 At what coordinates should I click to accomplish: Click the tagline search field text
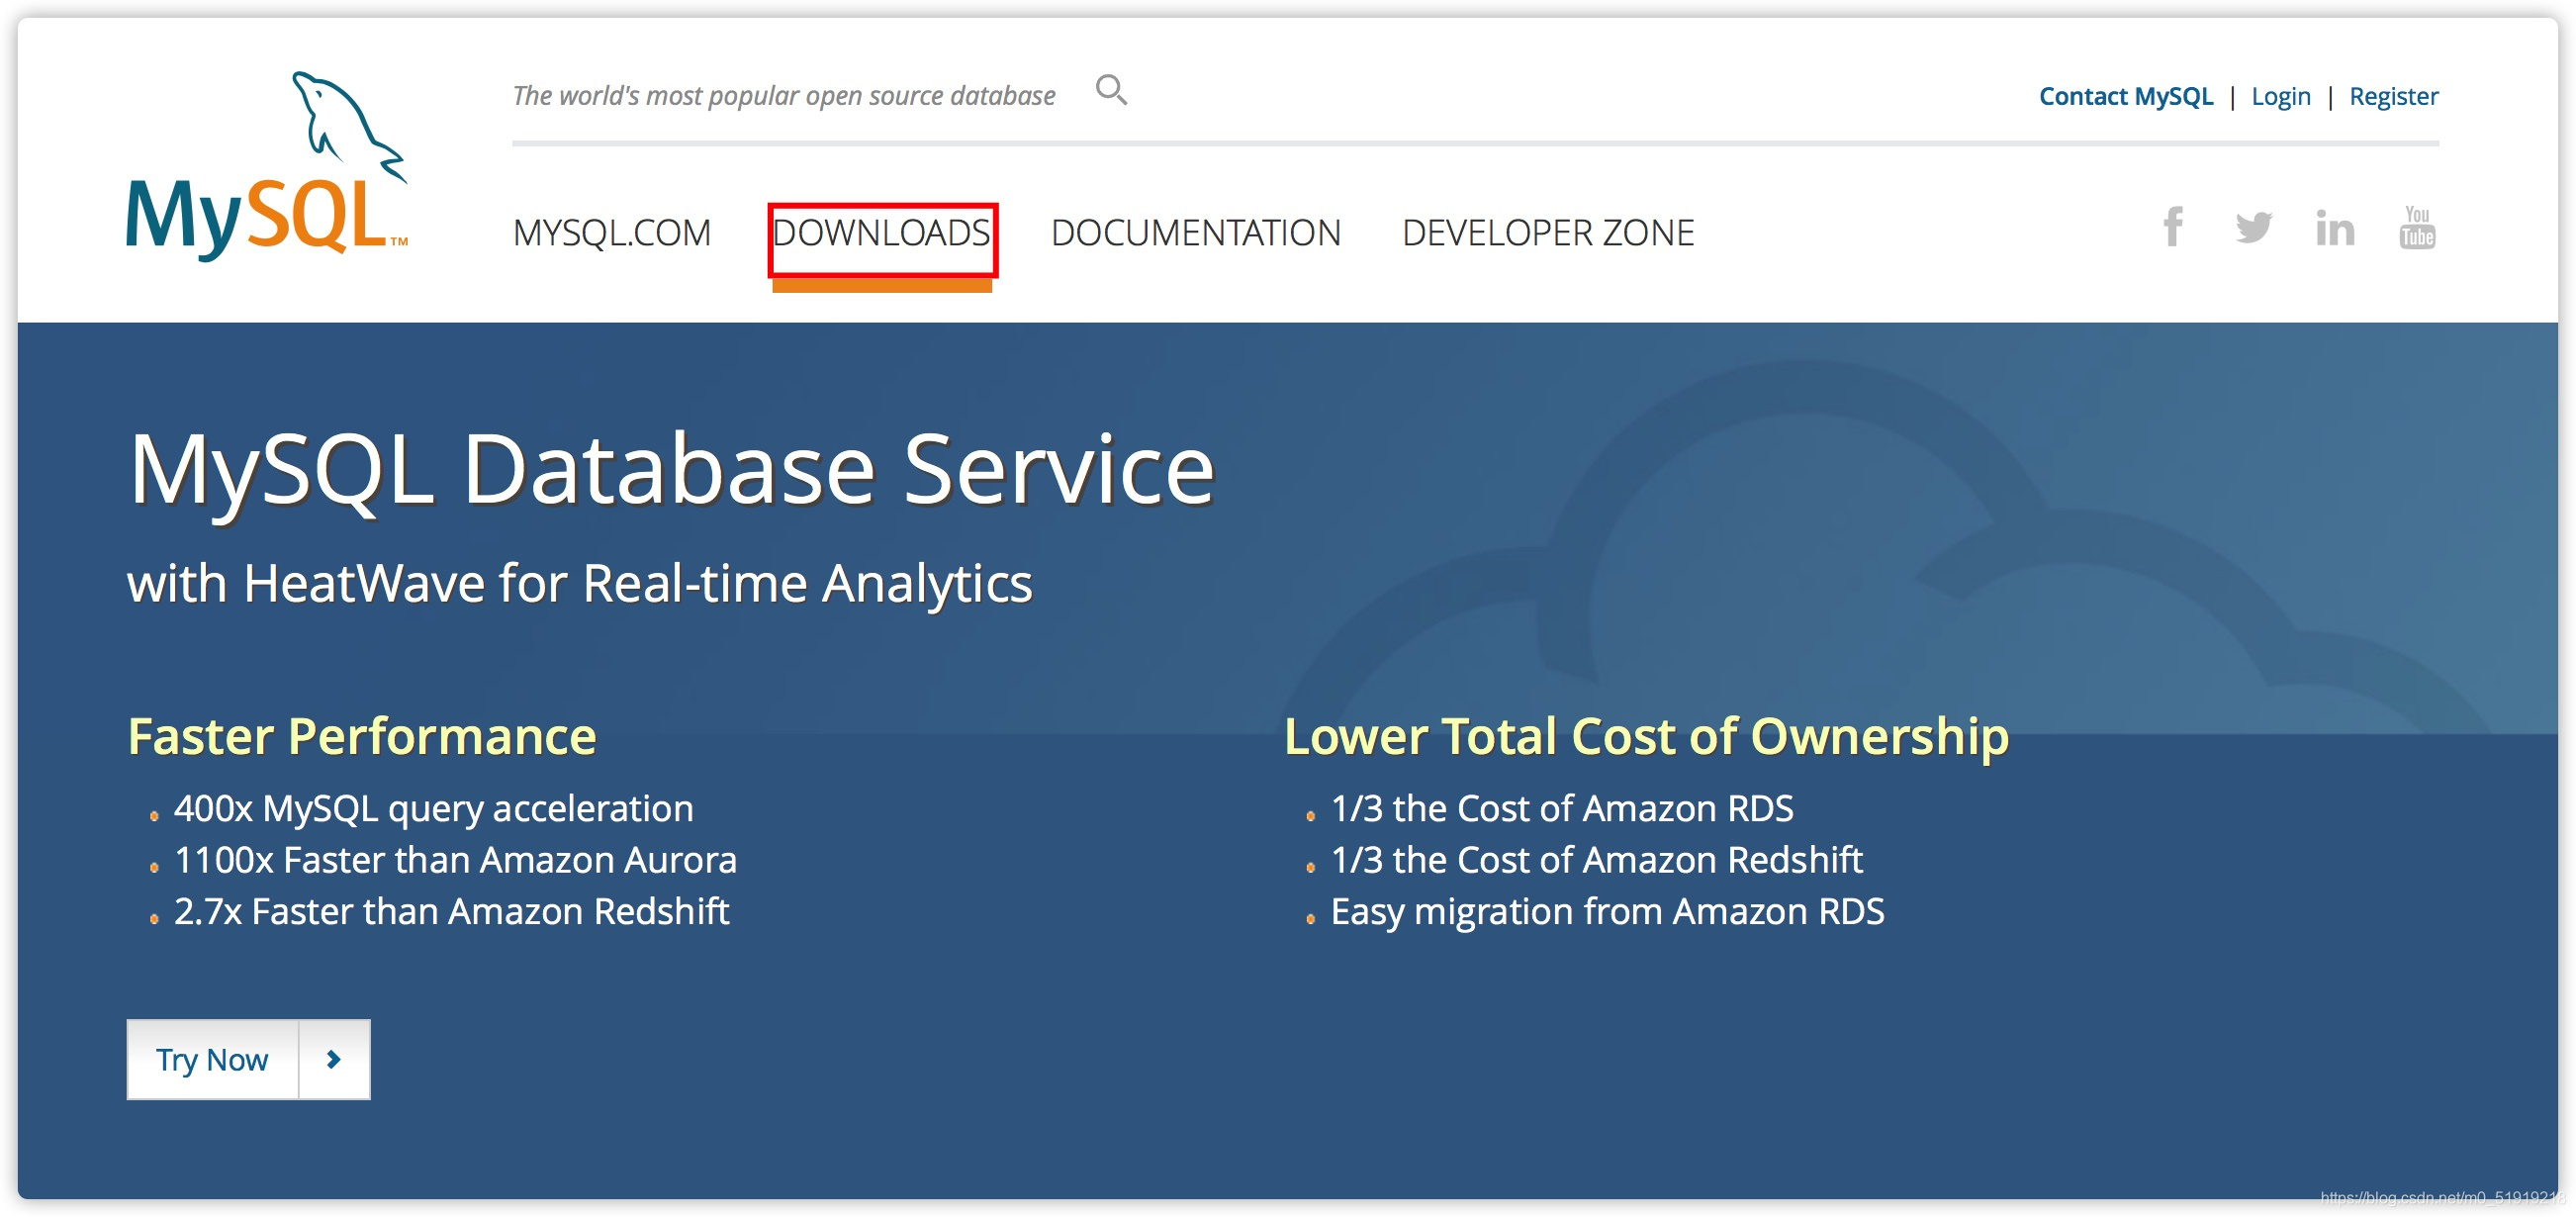[783, 96]
